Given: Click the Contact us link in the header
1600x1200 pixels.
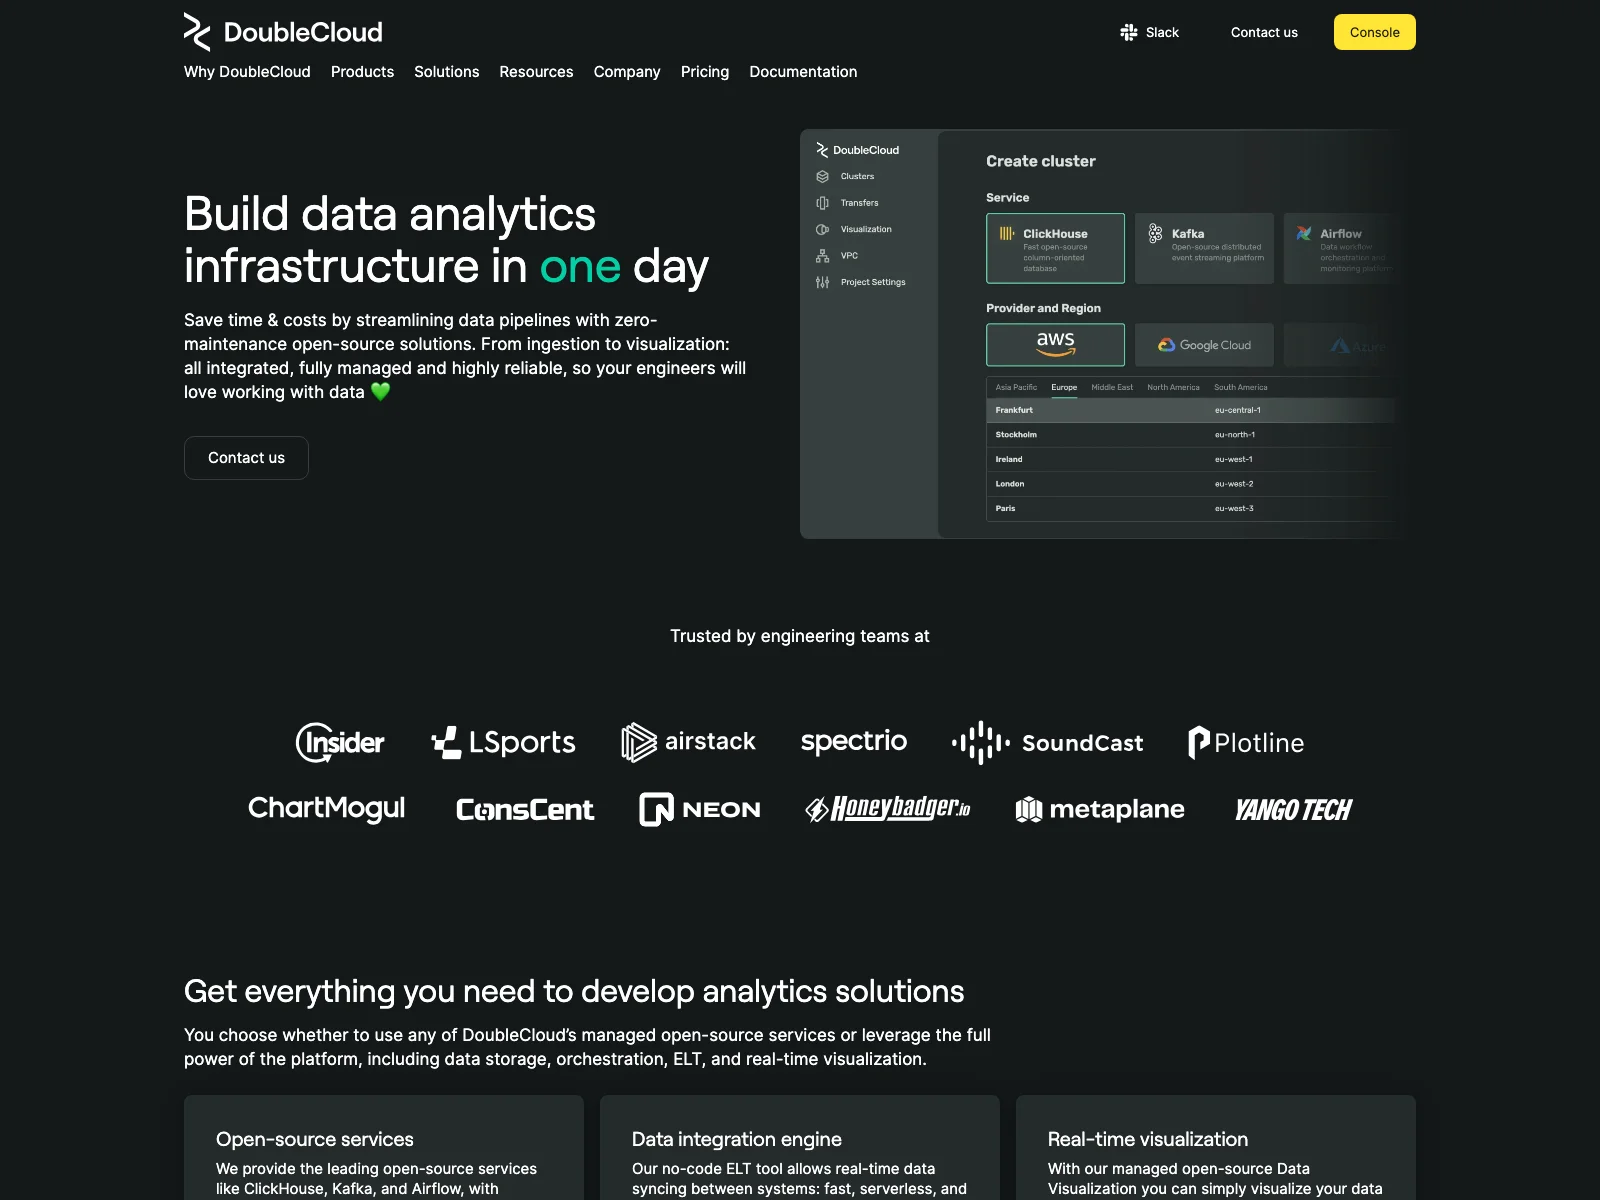Looking at the screenshot, I should [1264, 32].
